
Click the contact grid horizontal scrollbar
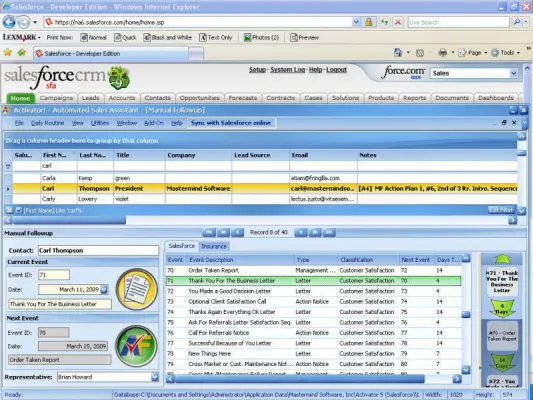click(x=69, y=220)
